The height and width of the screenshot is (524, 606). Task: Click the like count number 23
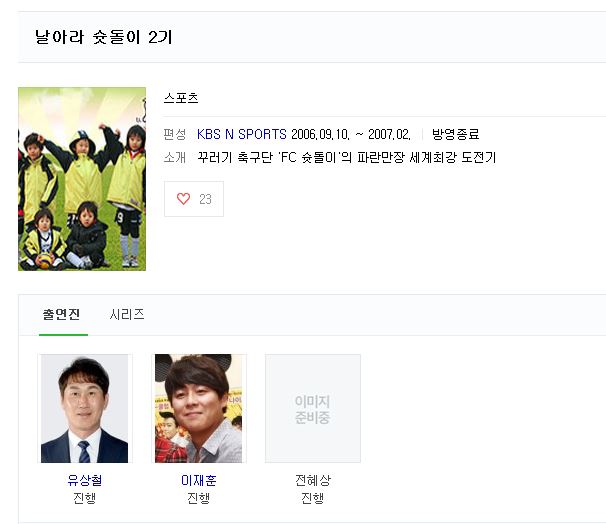point(205,199)
